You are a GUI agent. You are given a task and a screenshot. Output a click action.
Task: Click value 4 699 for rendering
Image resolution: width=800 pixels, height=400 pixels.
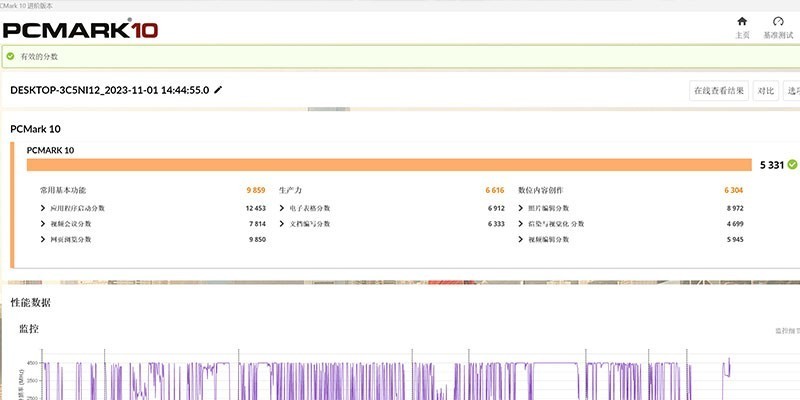coord(735,223)
